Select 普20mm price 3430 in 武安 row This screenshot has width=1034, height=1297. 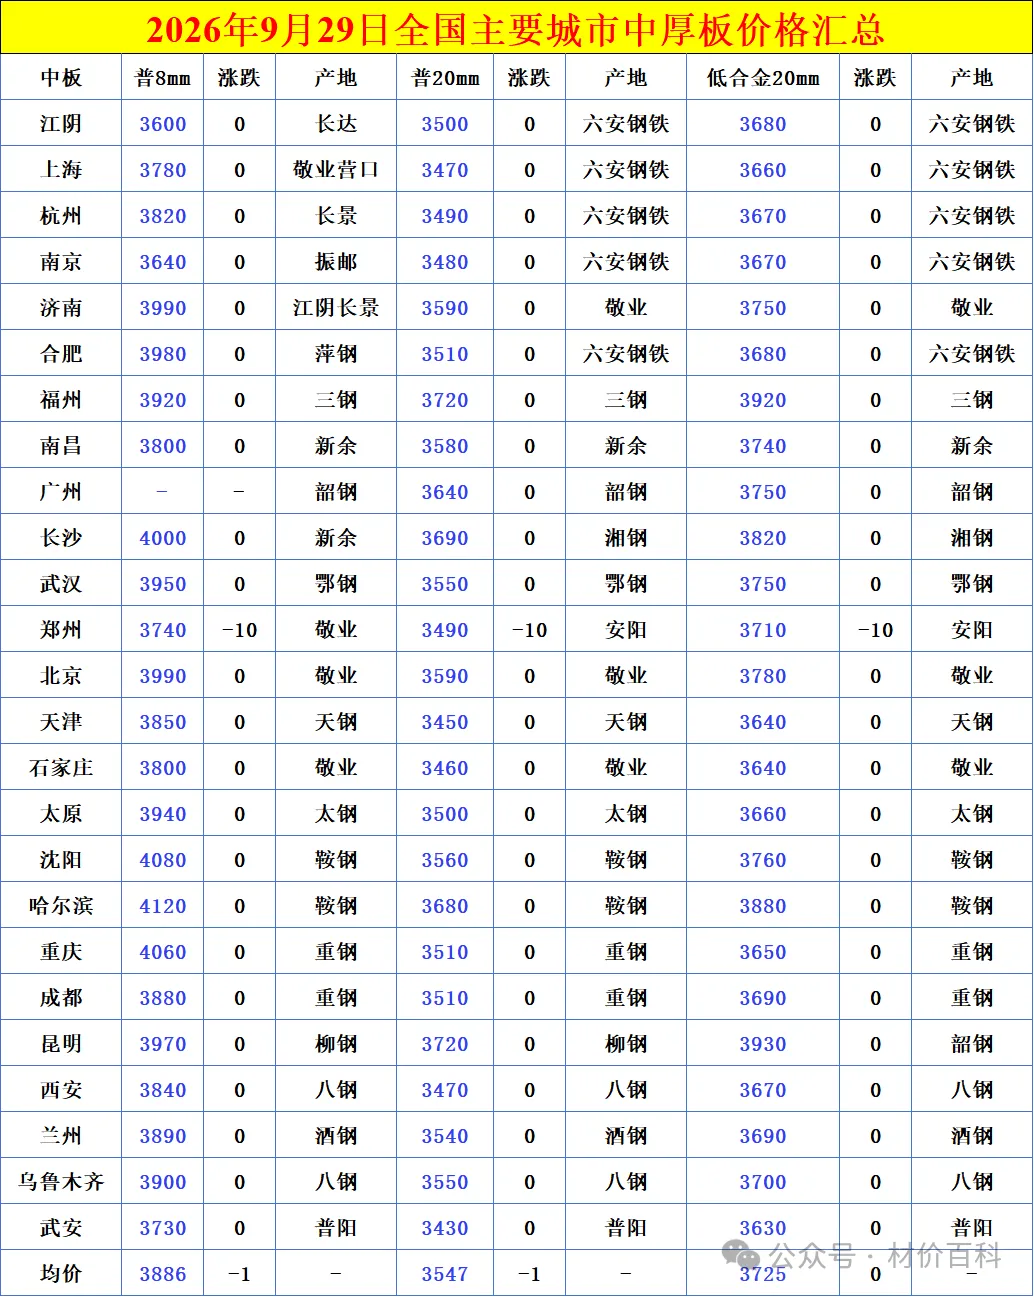(x=445, y=1228)
